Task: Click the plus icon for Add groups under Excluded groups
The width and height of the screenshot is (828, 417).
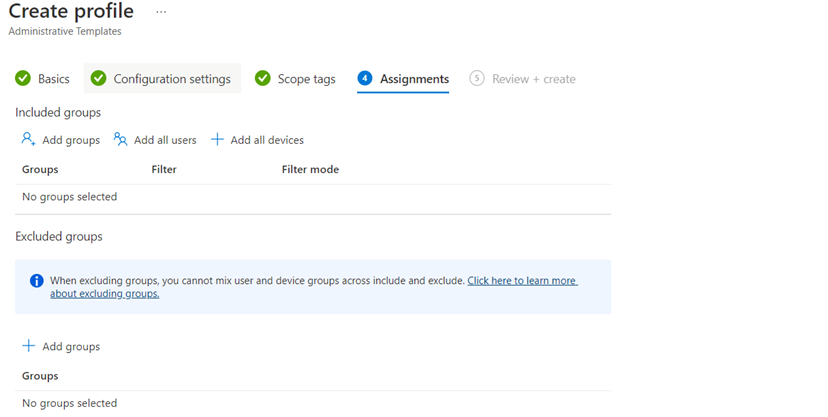Action: pyautogui.click(x=29, y=346)
